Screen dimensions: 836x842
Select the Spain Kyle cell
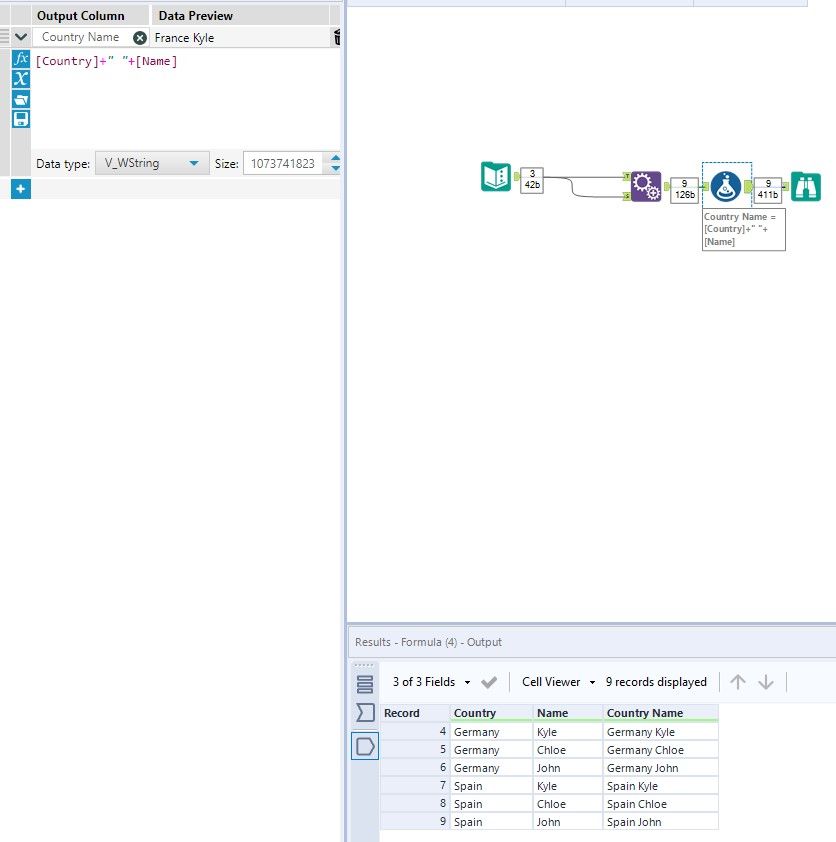click(x=660, y=786)
